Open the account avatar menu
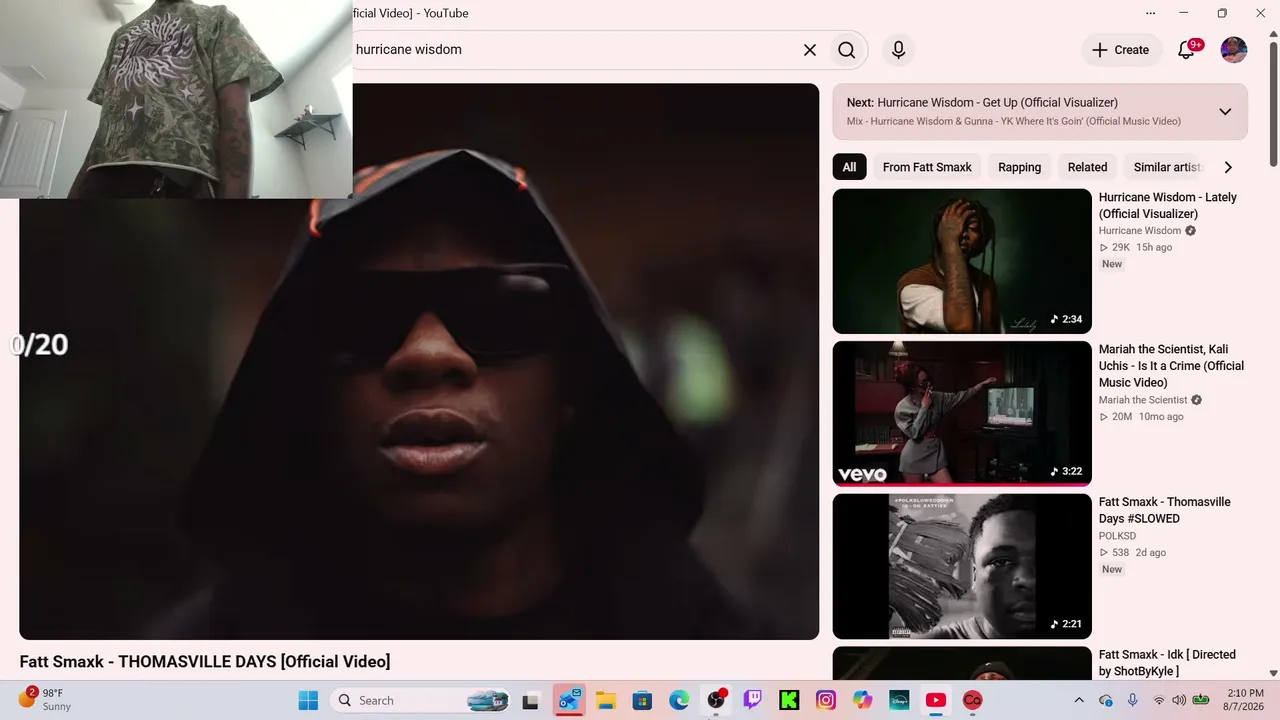This screenshot has width=1280, height=720. [1234, 50]
